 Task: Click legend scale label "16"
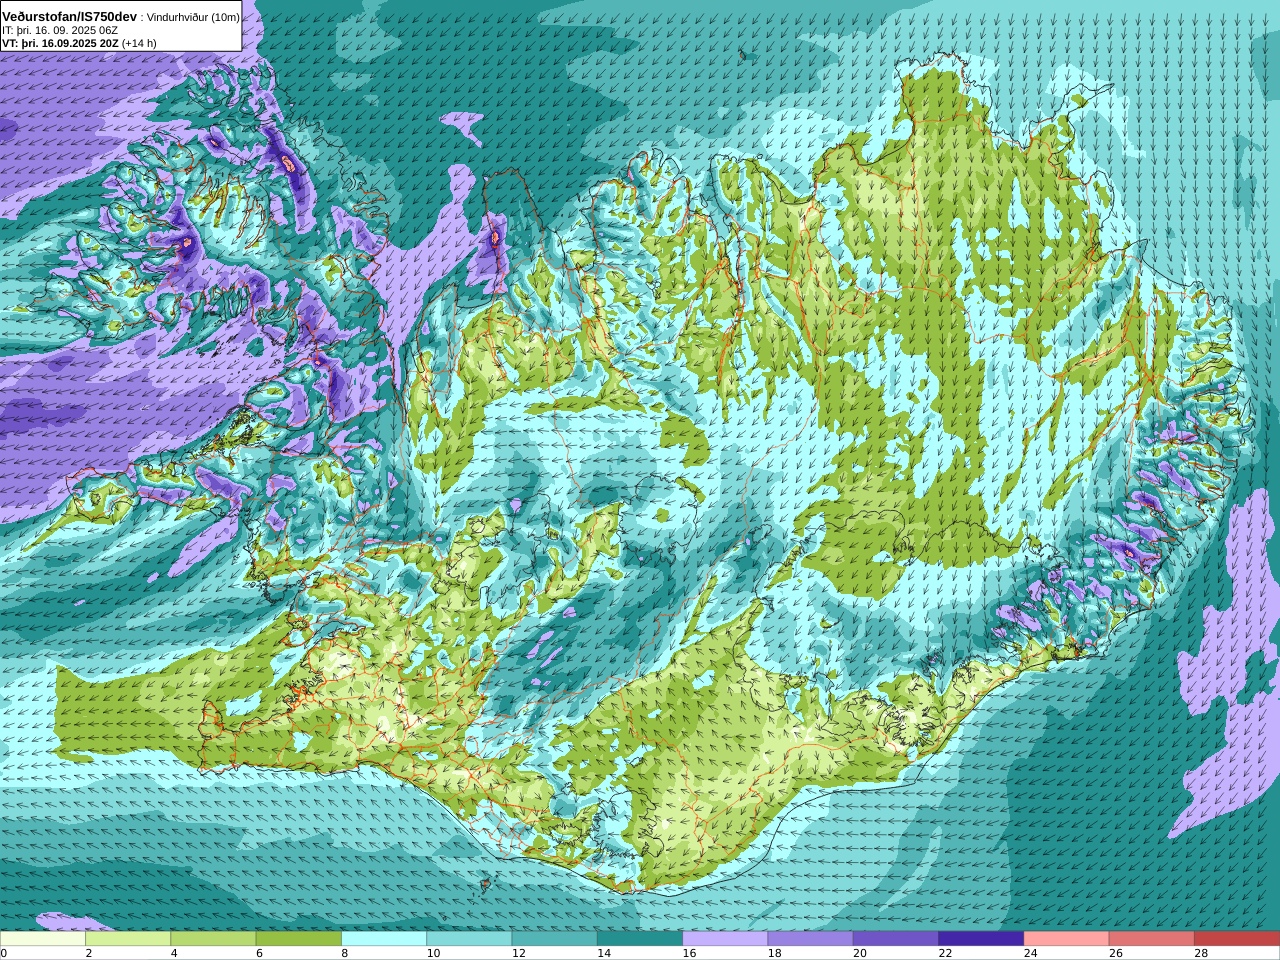point(689,953)
